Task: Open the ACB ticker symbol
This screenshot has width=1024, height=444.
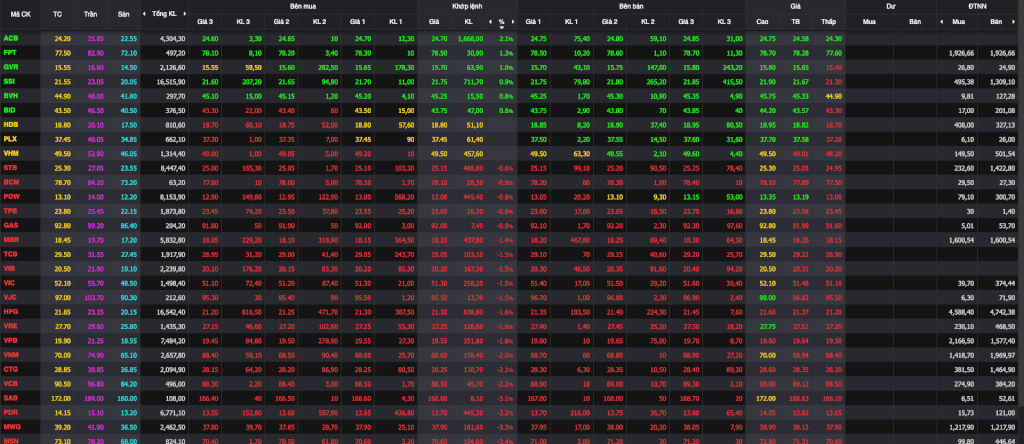Action: [10, 39]
